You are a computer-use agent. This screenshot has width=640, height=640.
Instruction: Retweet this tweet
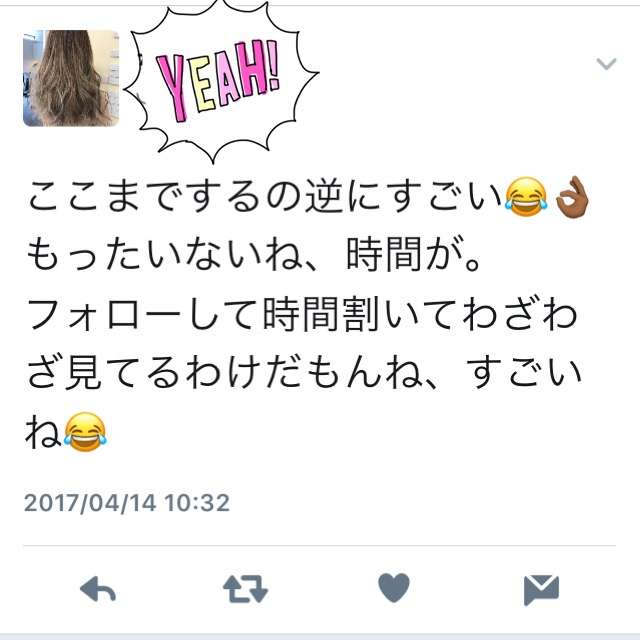tap(245, 589)
